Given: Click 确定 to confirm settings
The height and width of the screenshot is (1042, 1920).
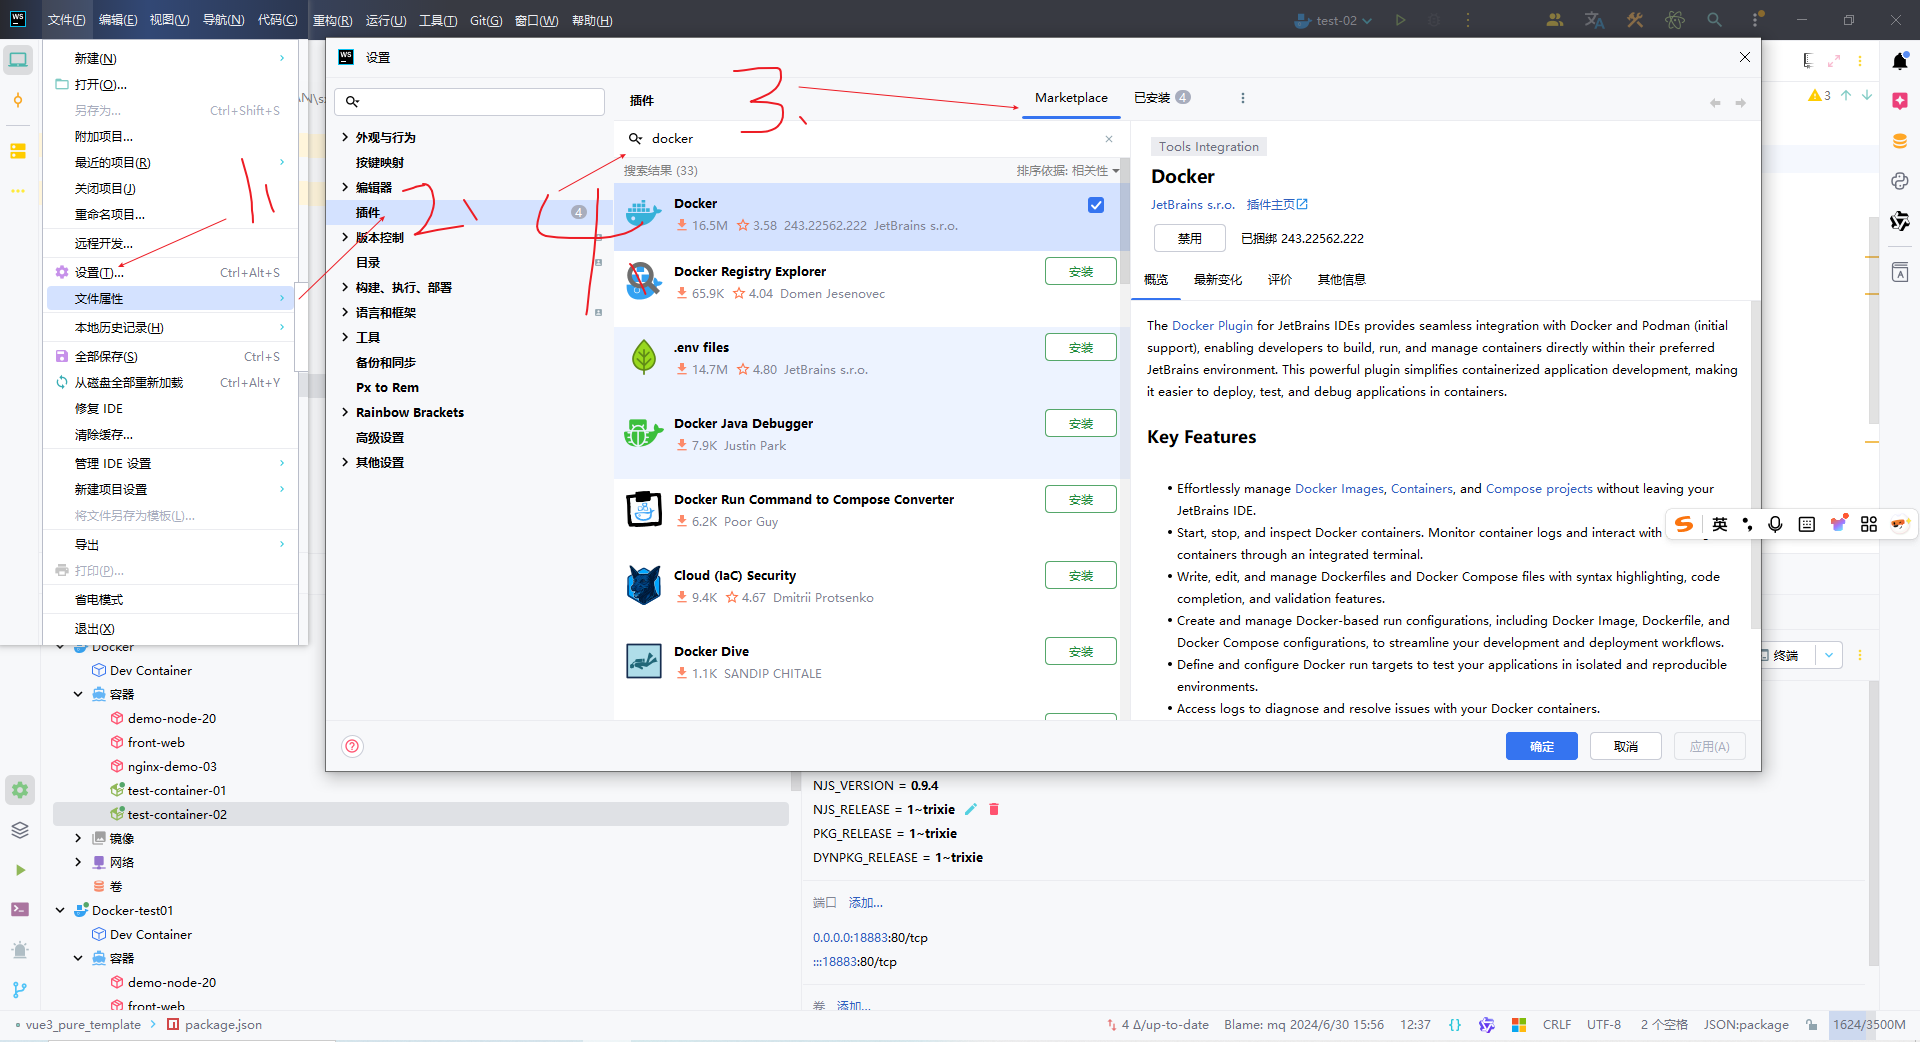Looking at the screenshot, I should tap(1542, 746).
